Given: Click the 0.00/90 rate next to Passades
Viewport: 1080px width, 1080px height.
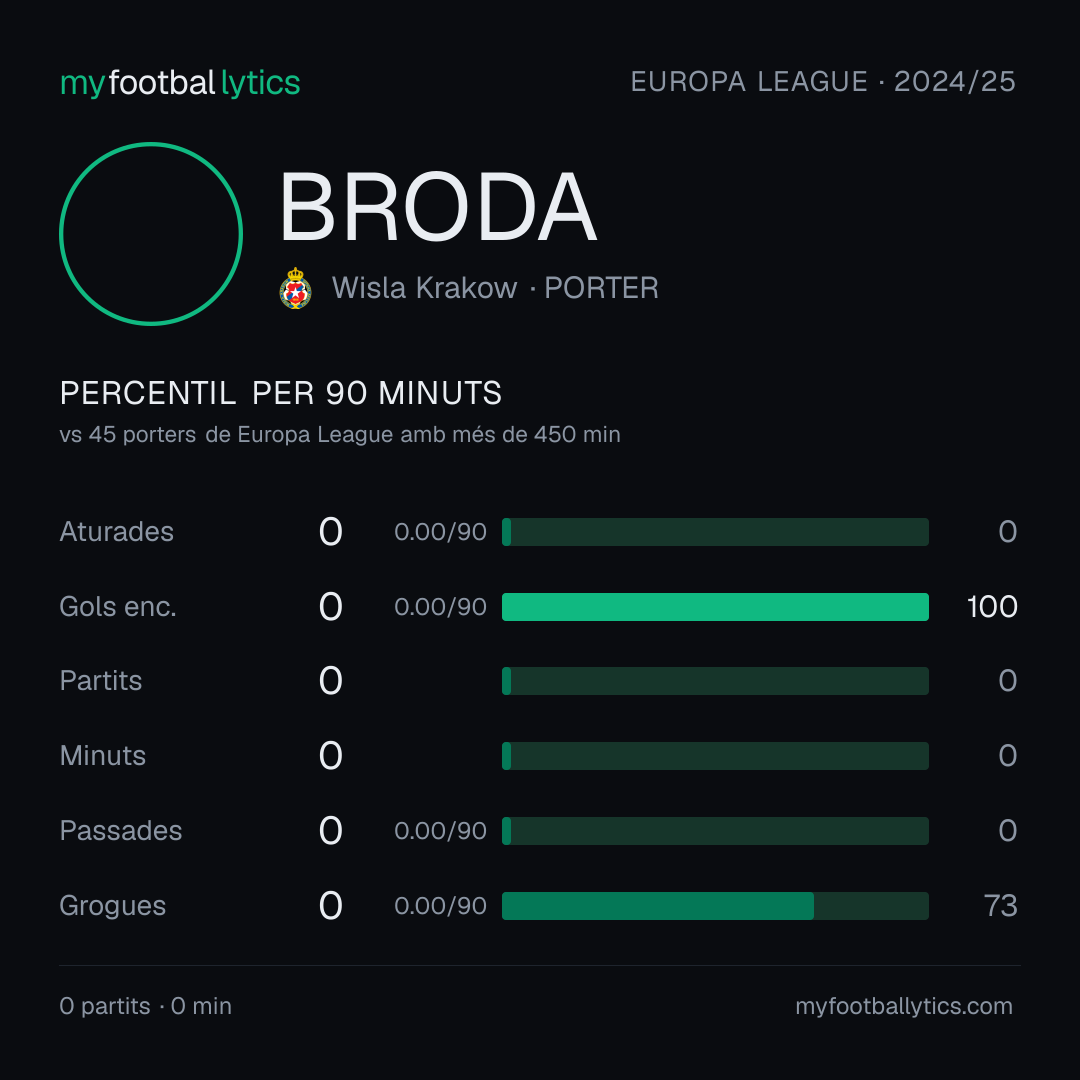Looking at the screenshot, I should pos(440,831).
